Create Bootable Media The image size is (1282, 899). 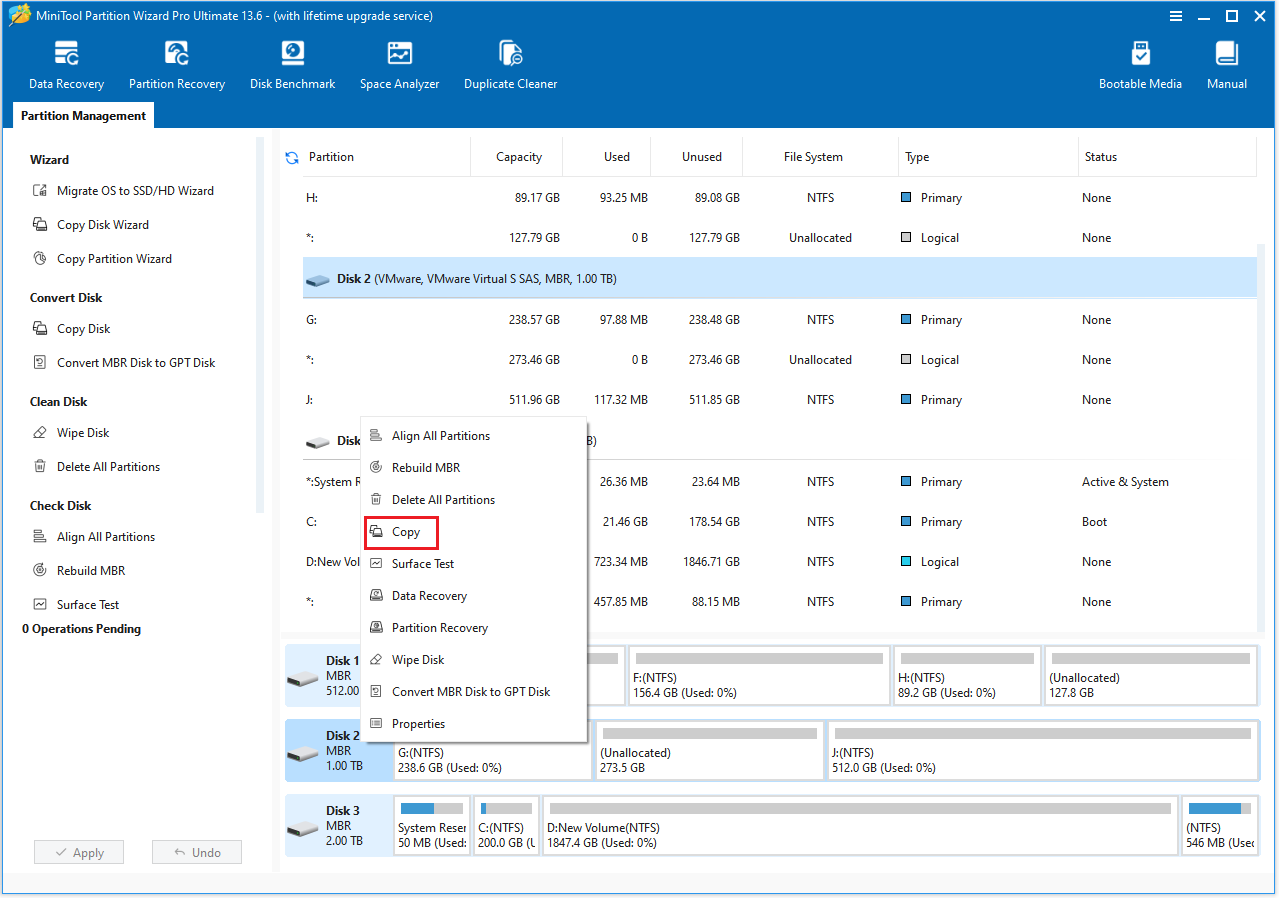click(x=1140, y=66)
